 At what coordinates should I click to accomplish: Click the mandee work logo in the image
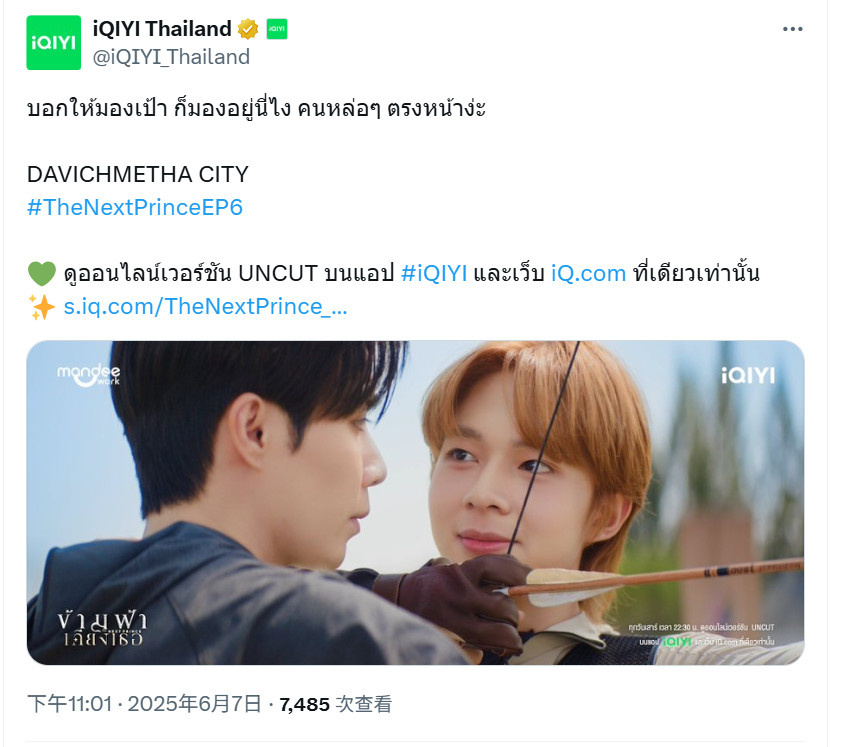coord(89,375)
